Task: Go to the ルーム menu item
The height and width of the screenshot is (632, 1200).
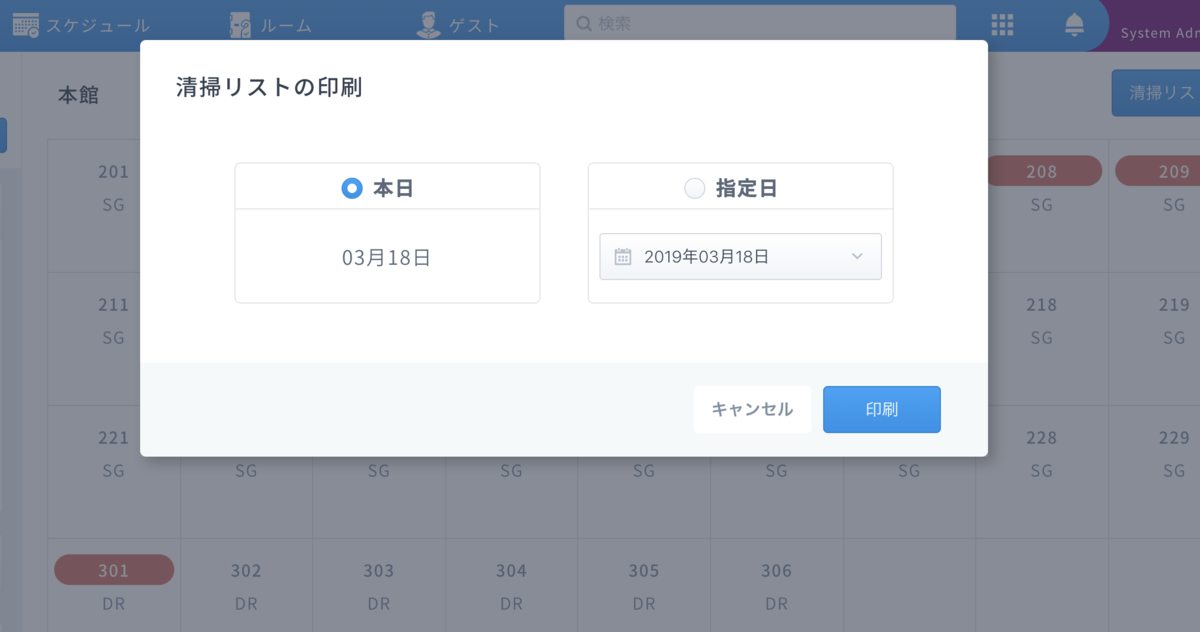Action: 285,26
